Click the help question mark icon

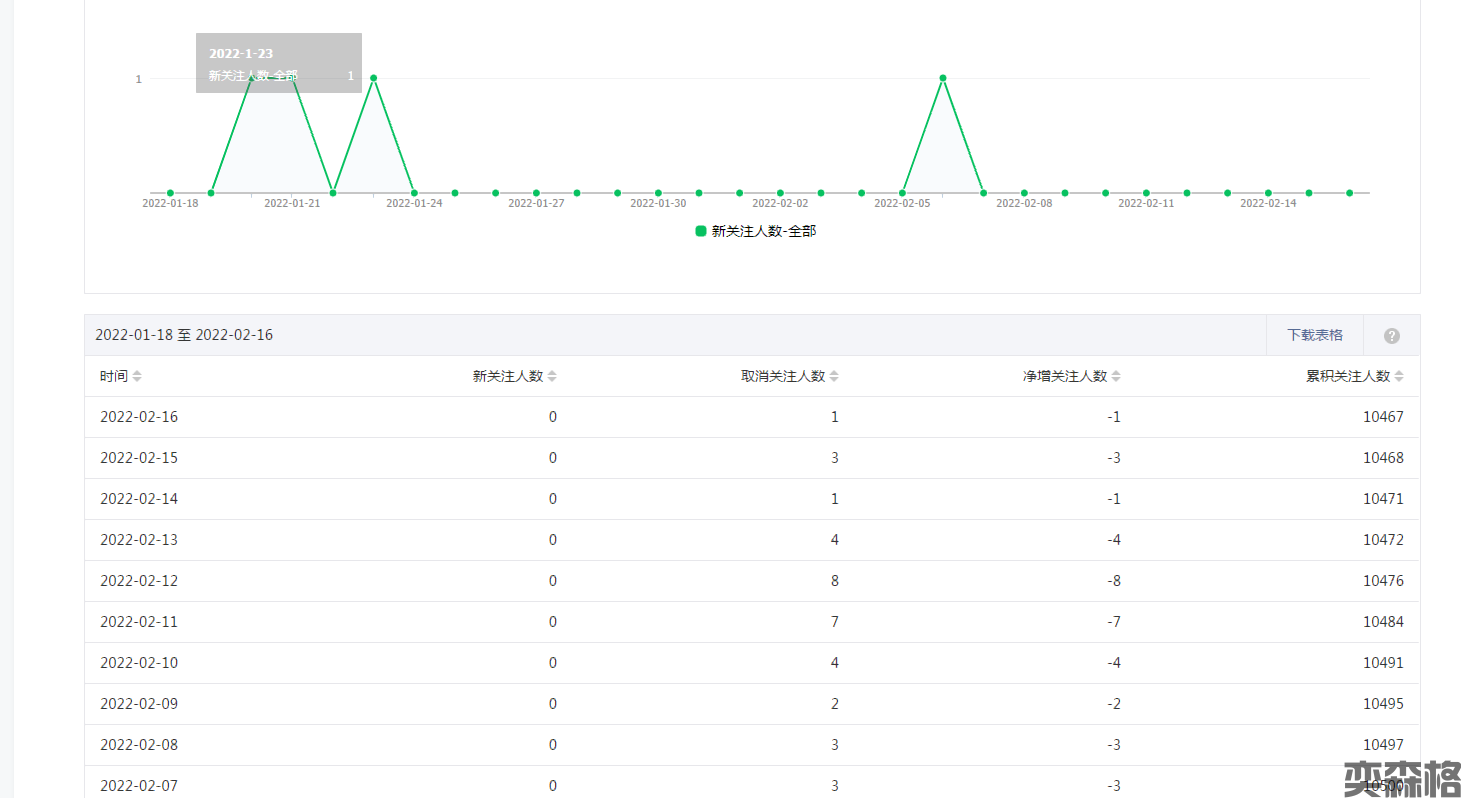[1391, 336]
